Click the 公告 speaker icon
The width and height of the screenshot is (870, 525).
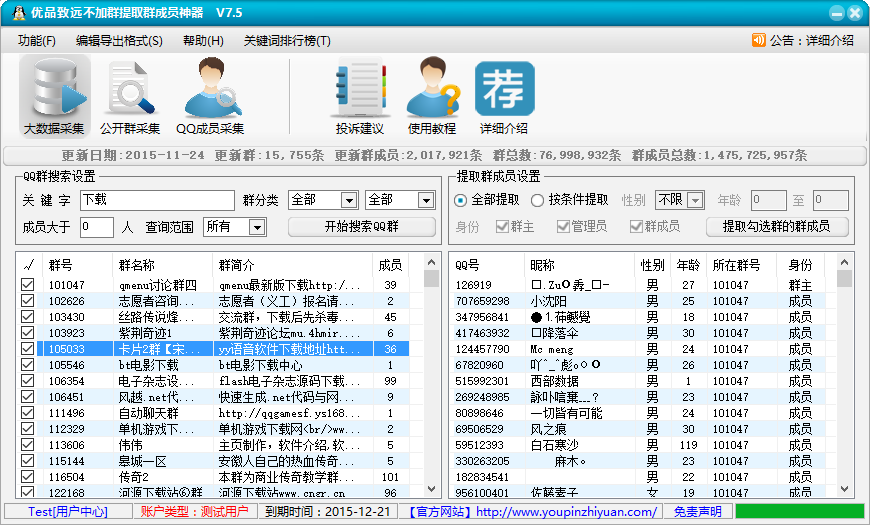tap(758, 40)
